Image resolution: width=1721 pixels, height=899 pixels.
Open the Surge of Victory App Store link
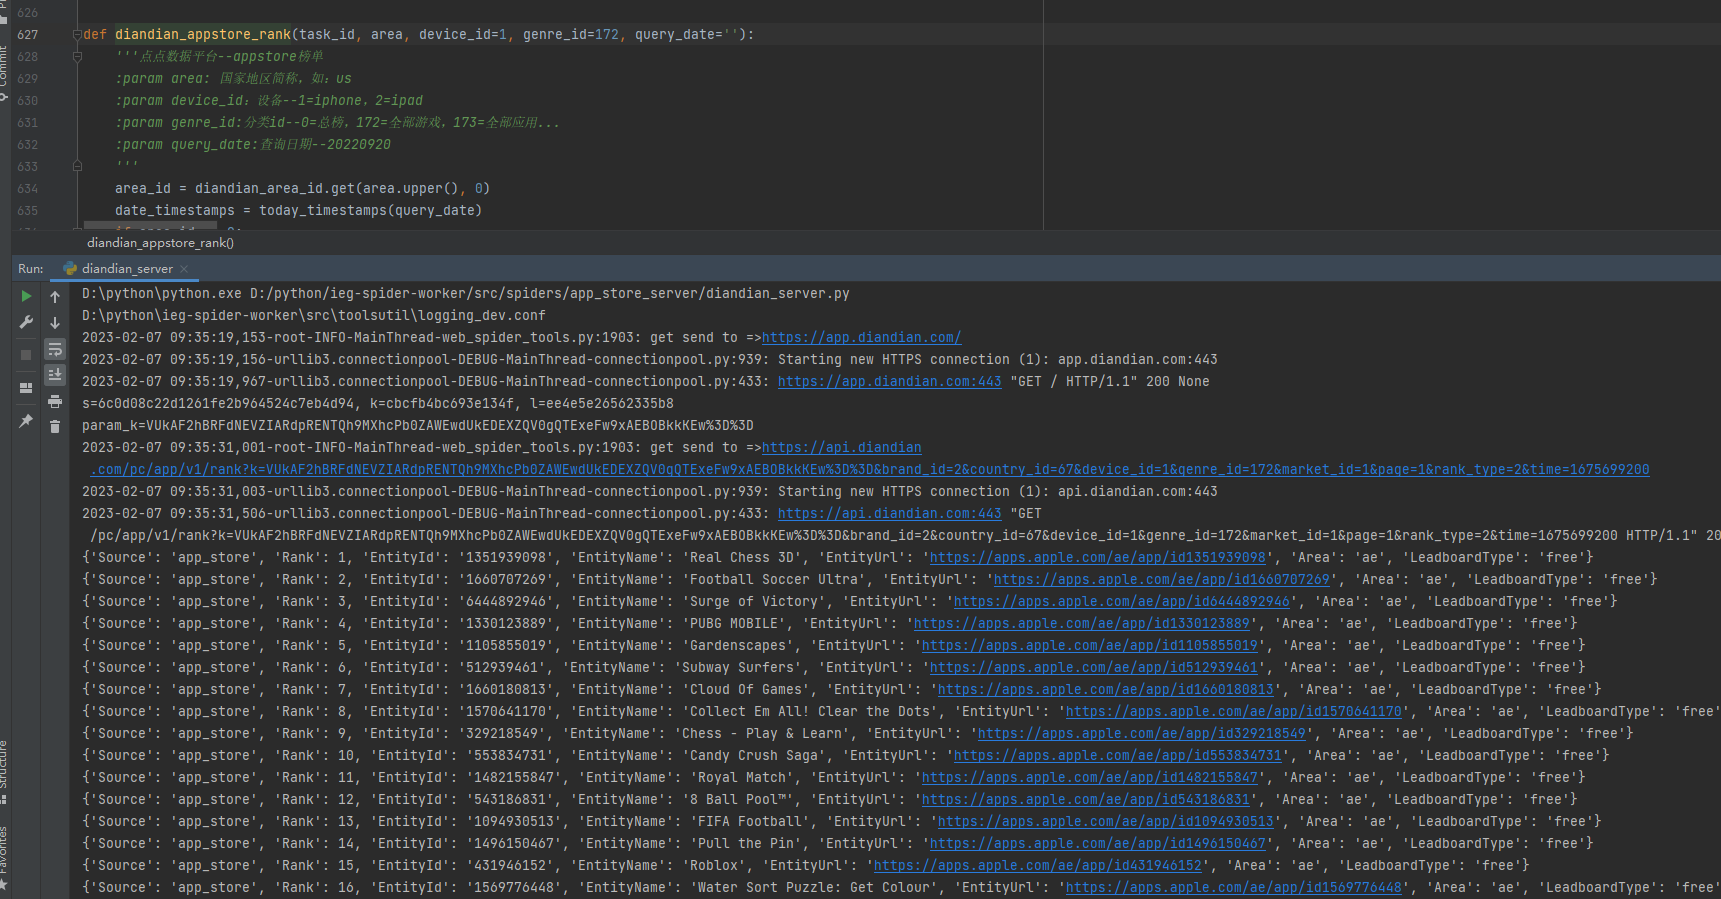pyautogui.click(x=1121, y=602)
